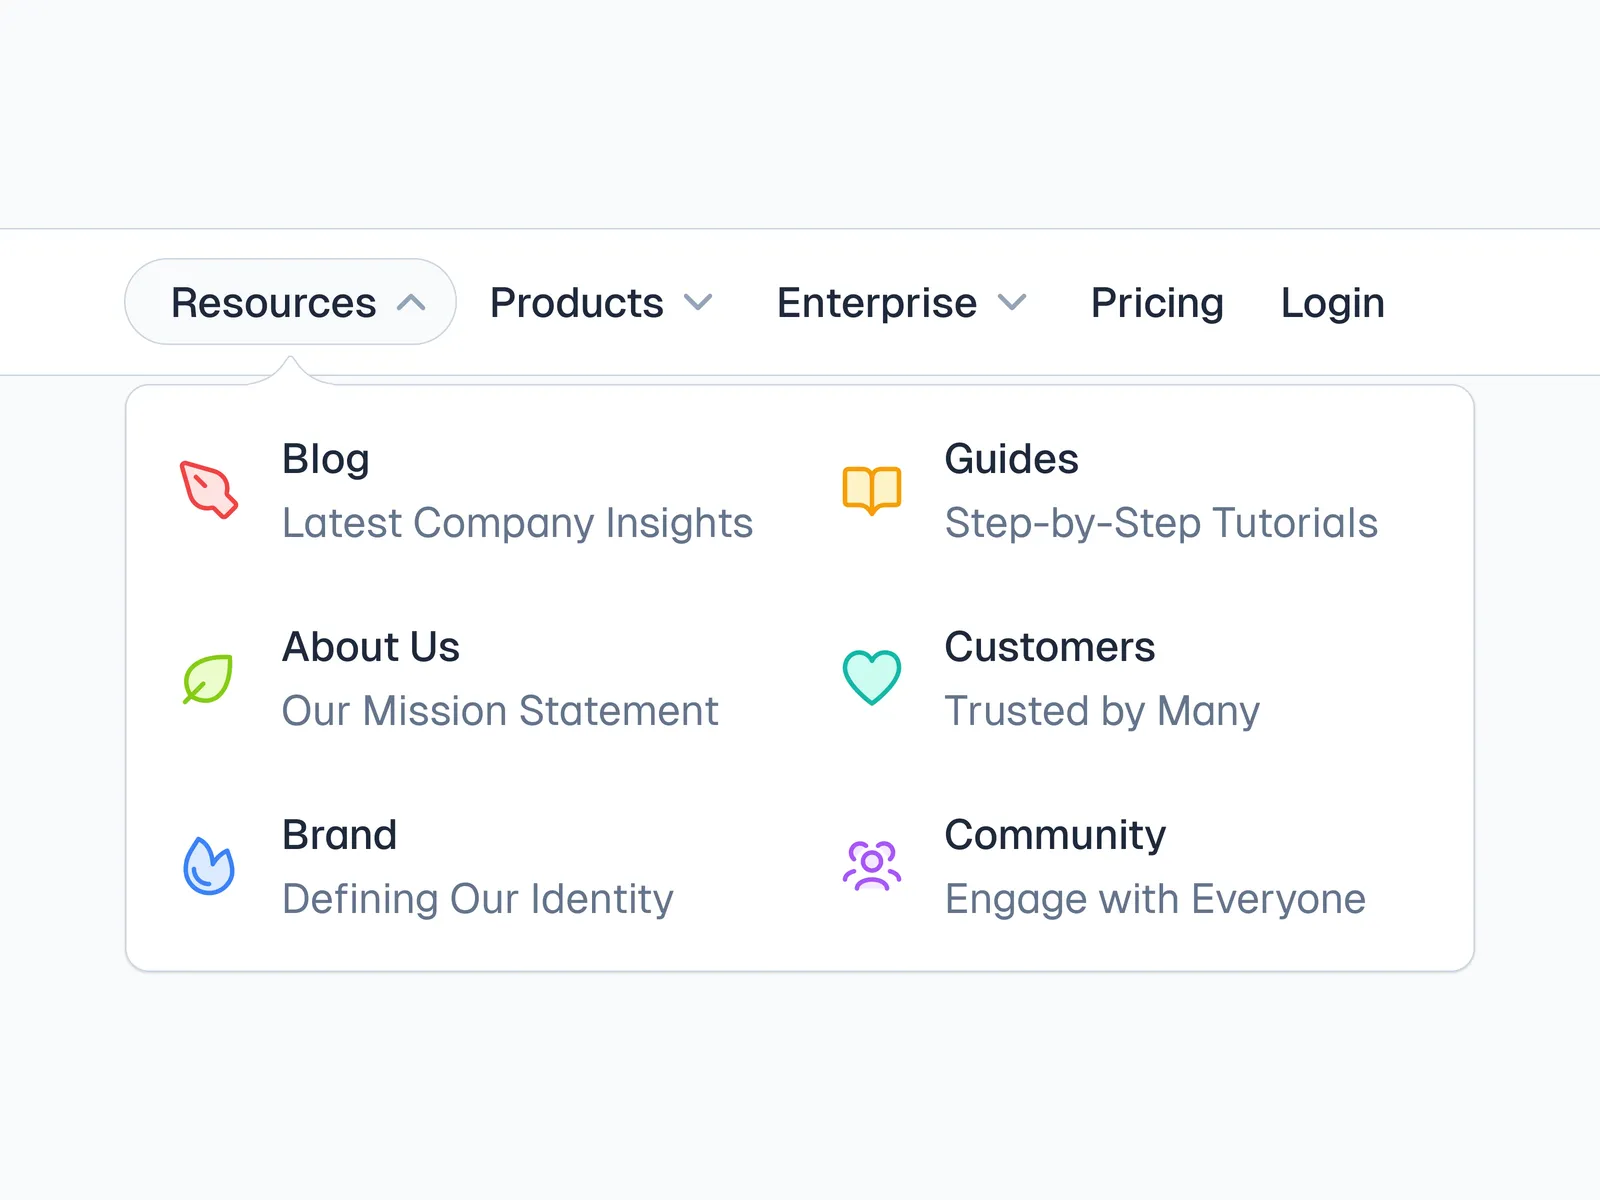Viewport: 1600px width, 1200px height.
Task: Open the Customers link title
Action: pos(1049,647)
